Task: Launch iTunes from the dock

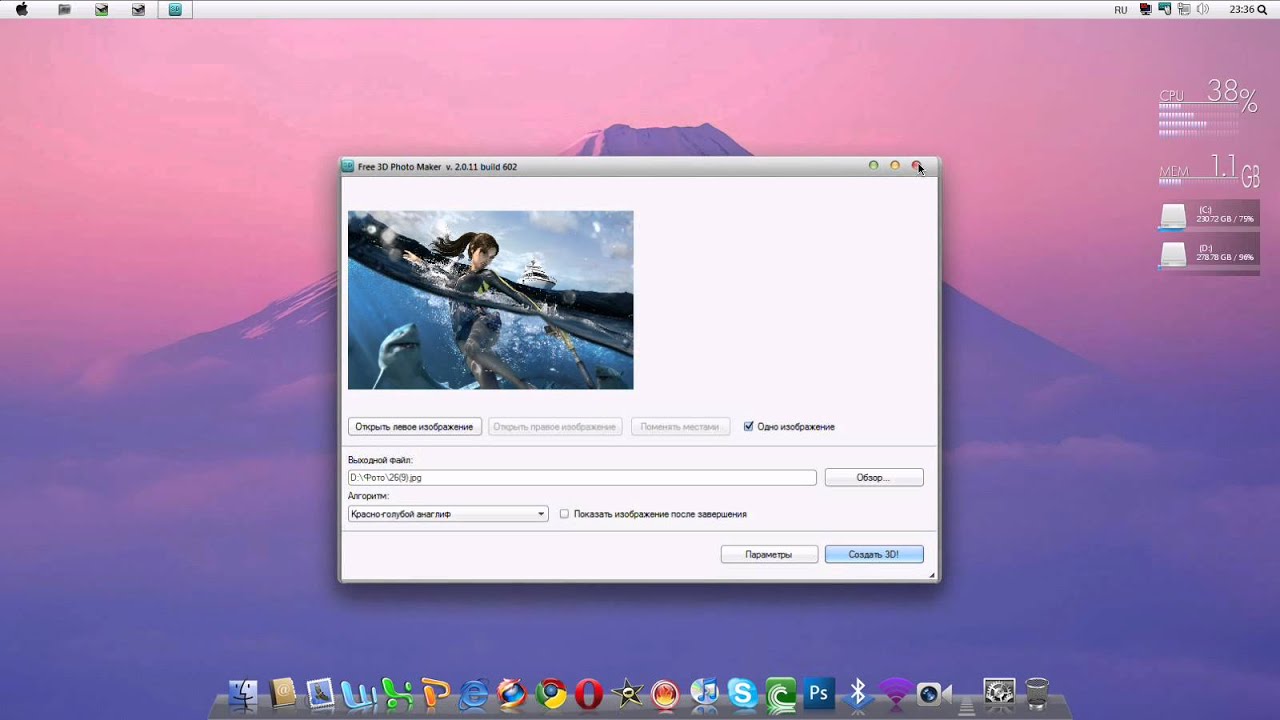Action: [704, 692]
